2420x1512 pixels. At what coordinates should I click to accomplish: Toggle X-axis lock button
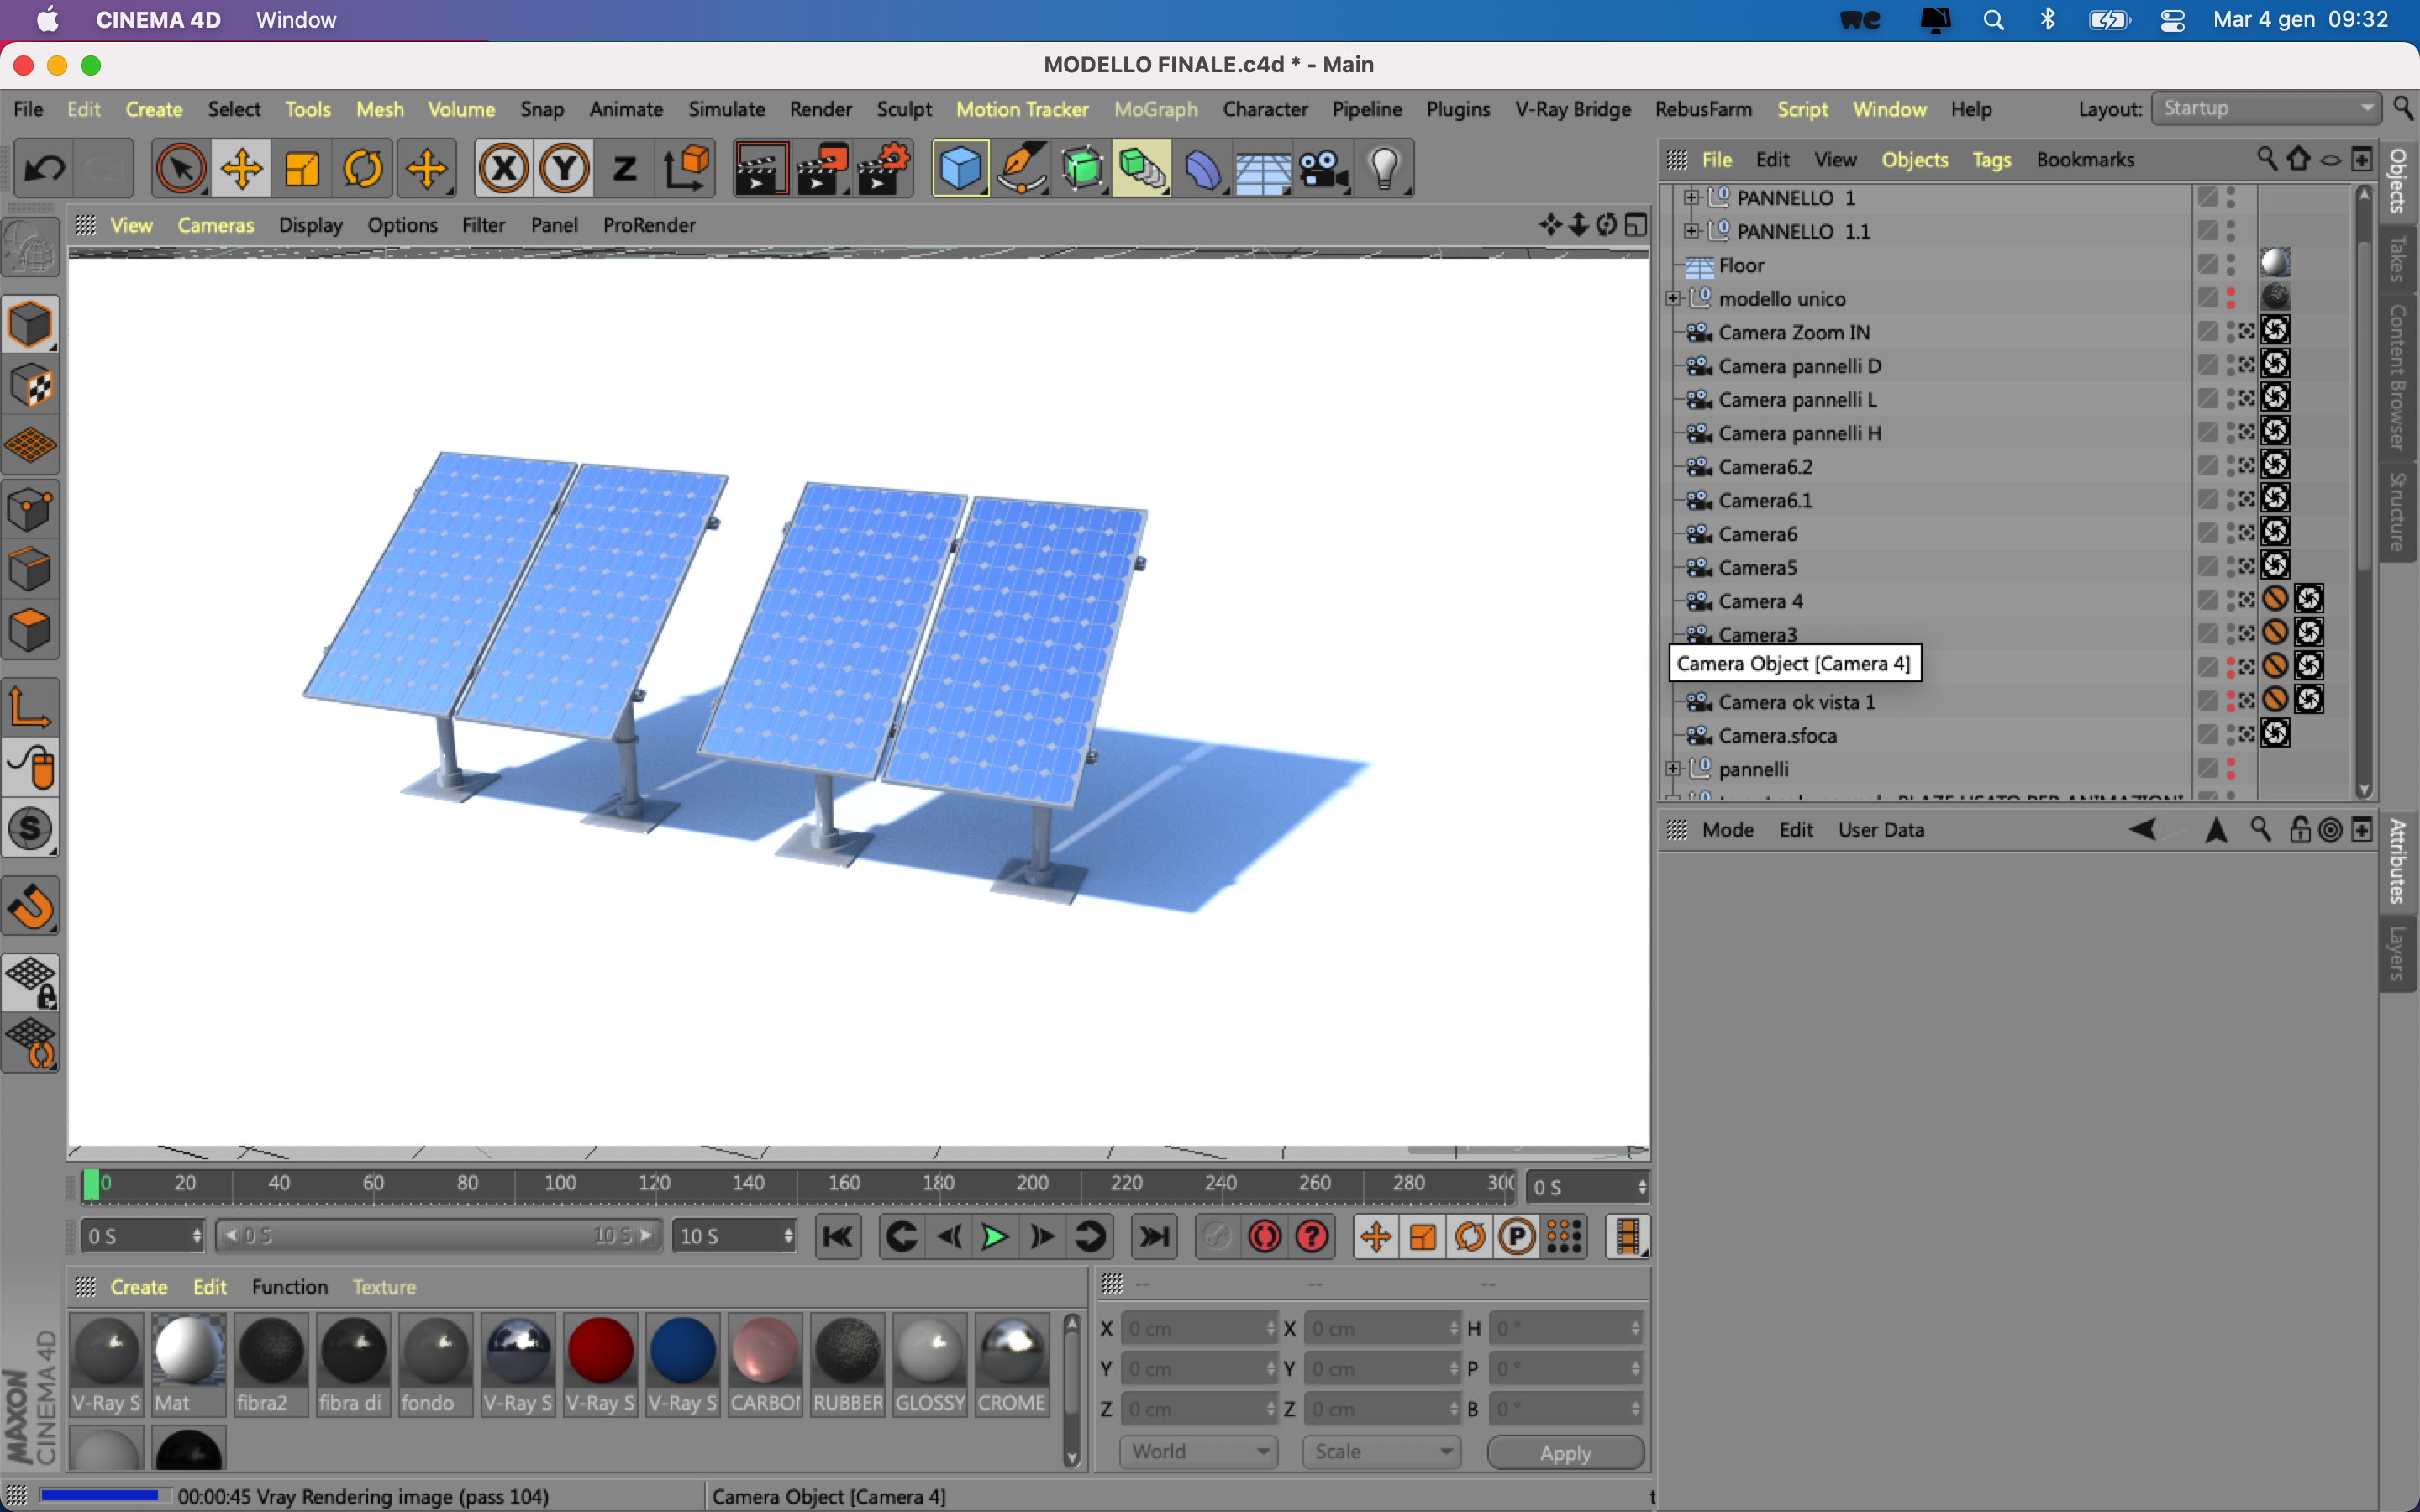pos(503,168)
